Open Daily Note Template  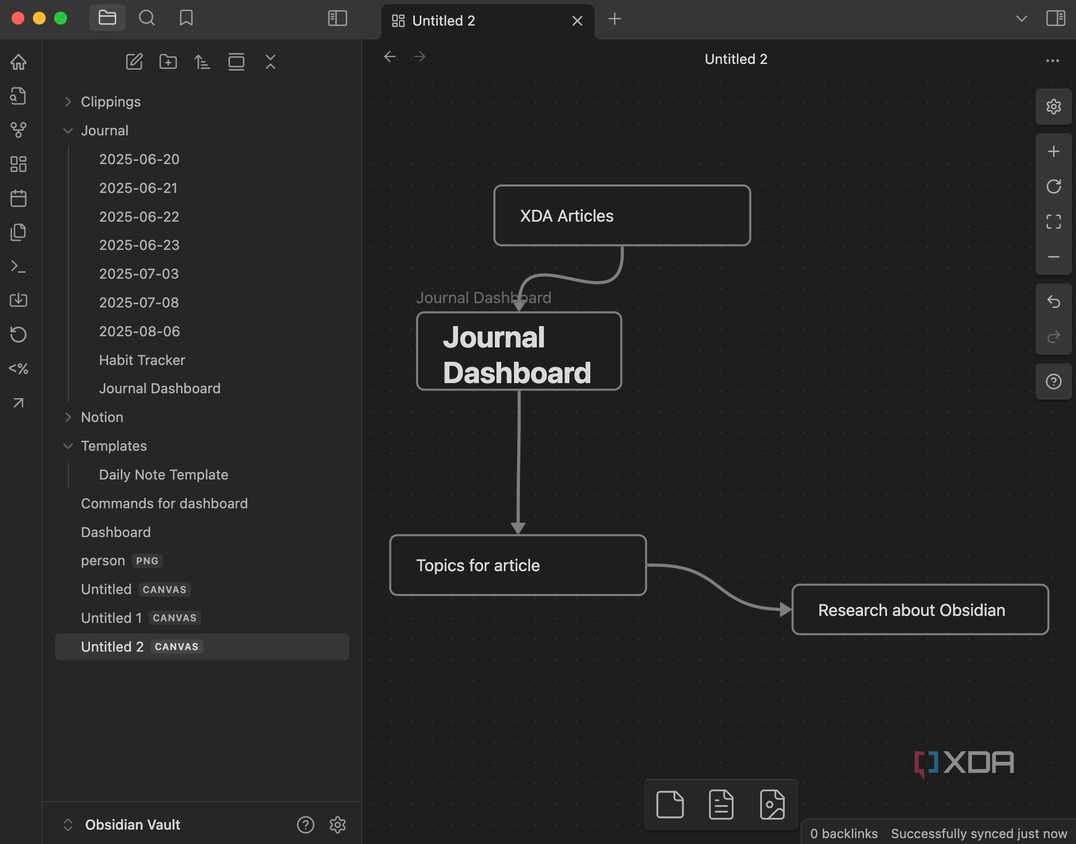pos(163,475)
